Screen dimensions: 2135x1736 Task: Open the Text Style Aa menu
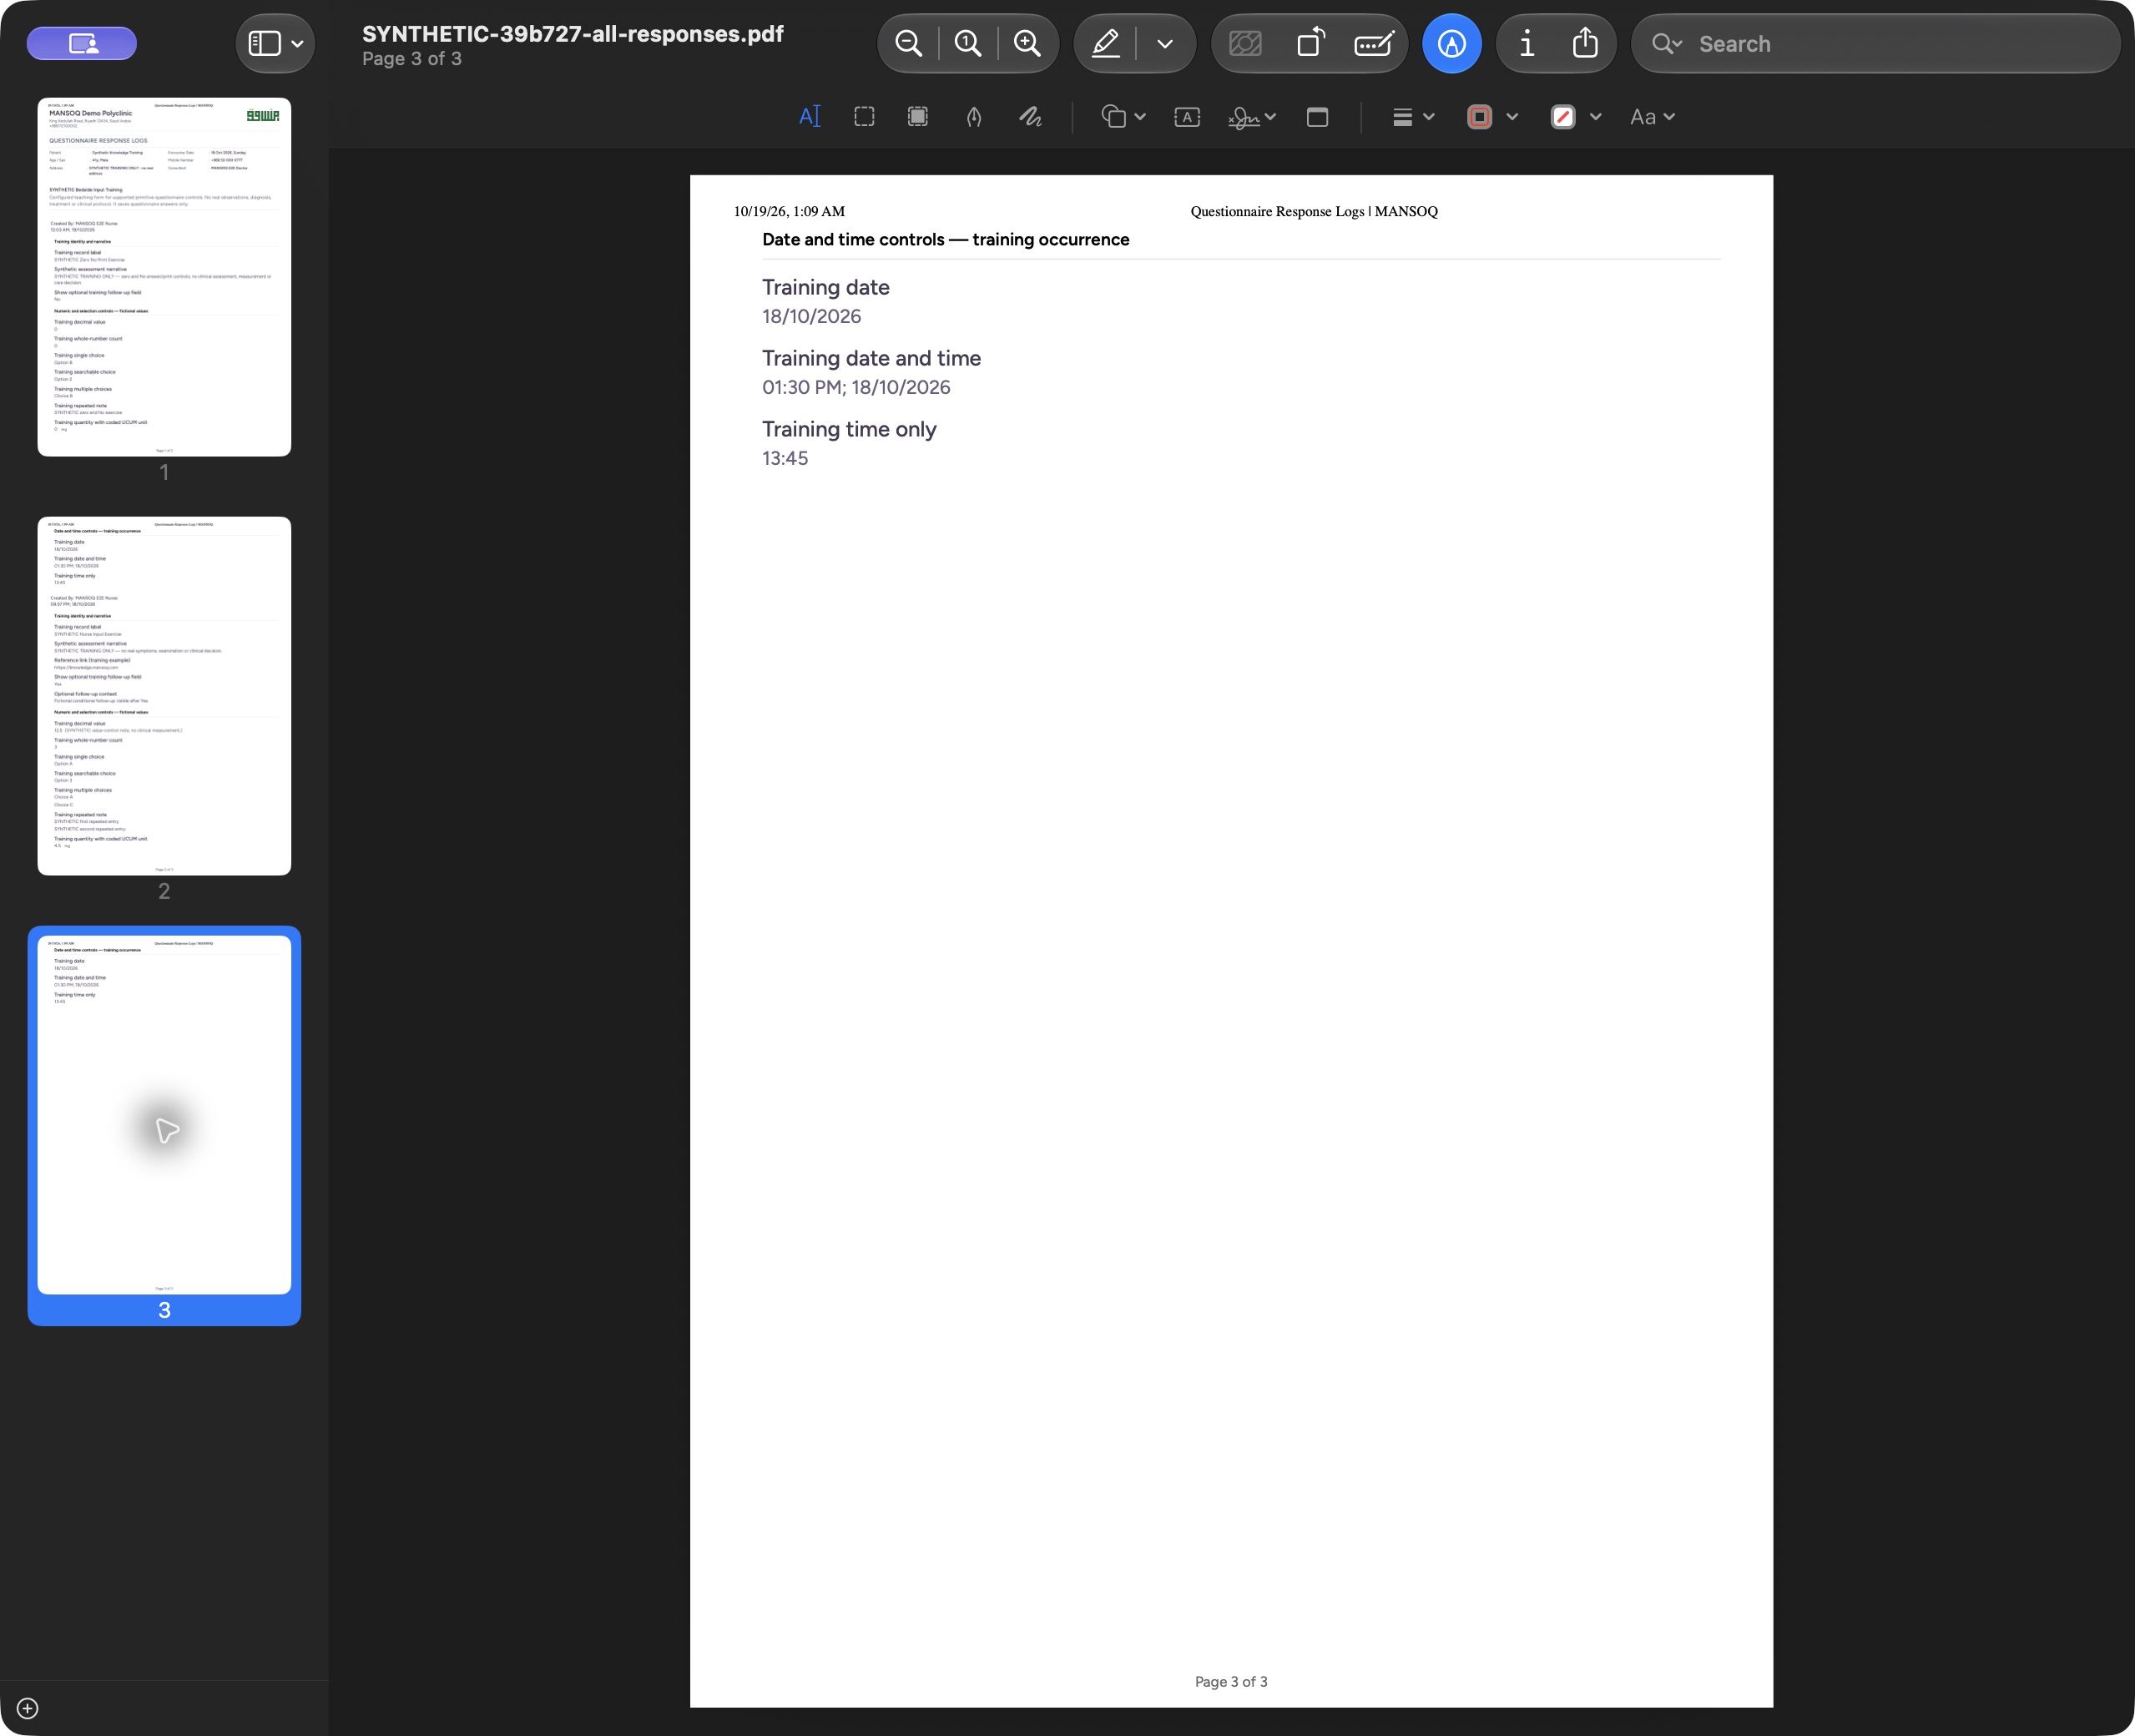click(1652, 117)
